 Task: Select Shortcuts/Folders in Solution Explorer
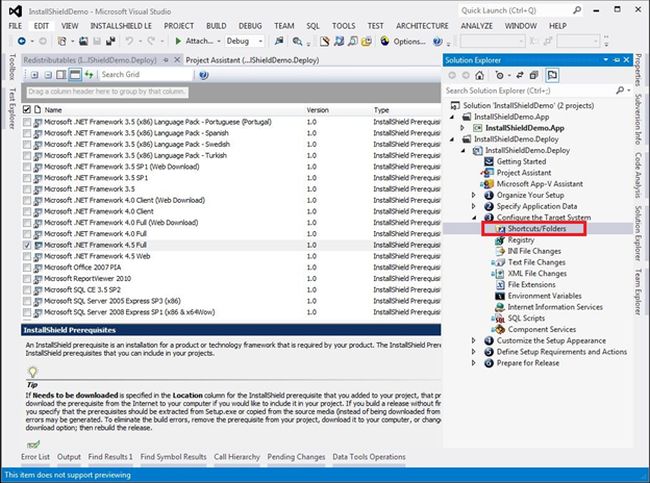tap(537, 229)
